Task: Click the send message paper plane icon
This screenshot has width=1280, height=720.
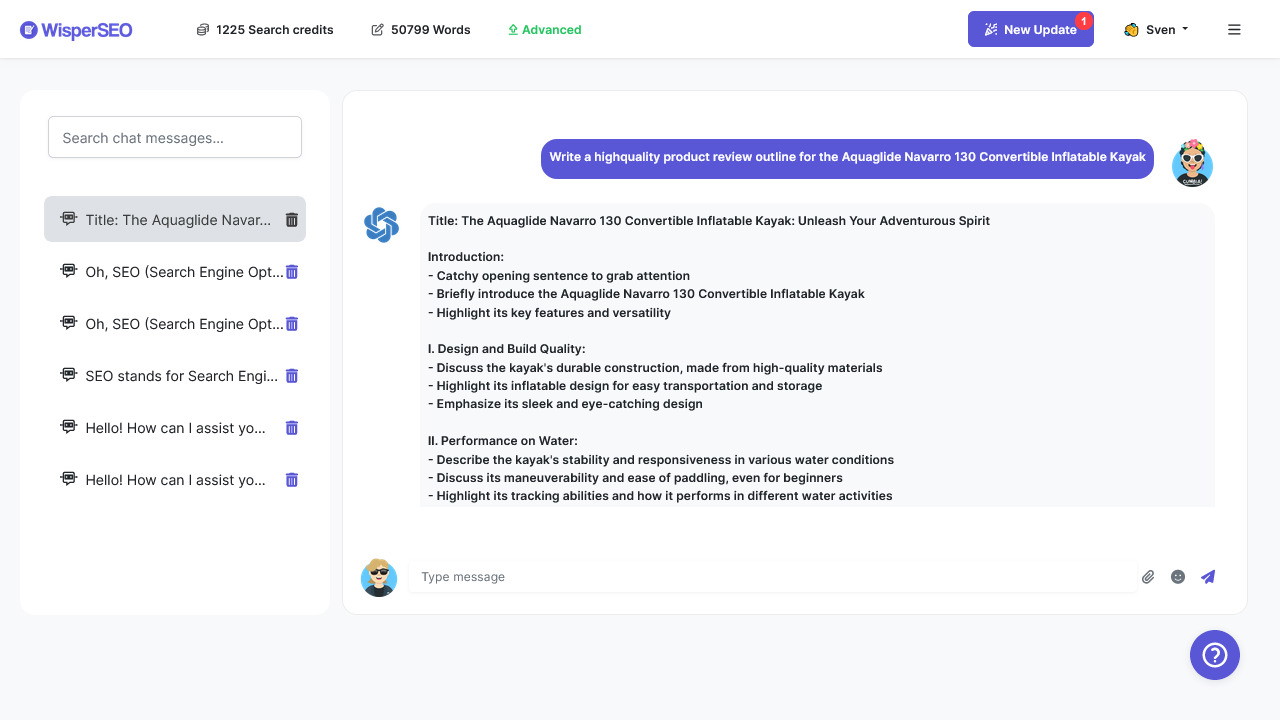Action: pyautogui.click(x=1208, y=577)
